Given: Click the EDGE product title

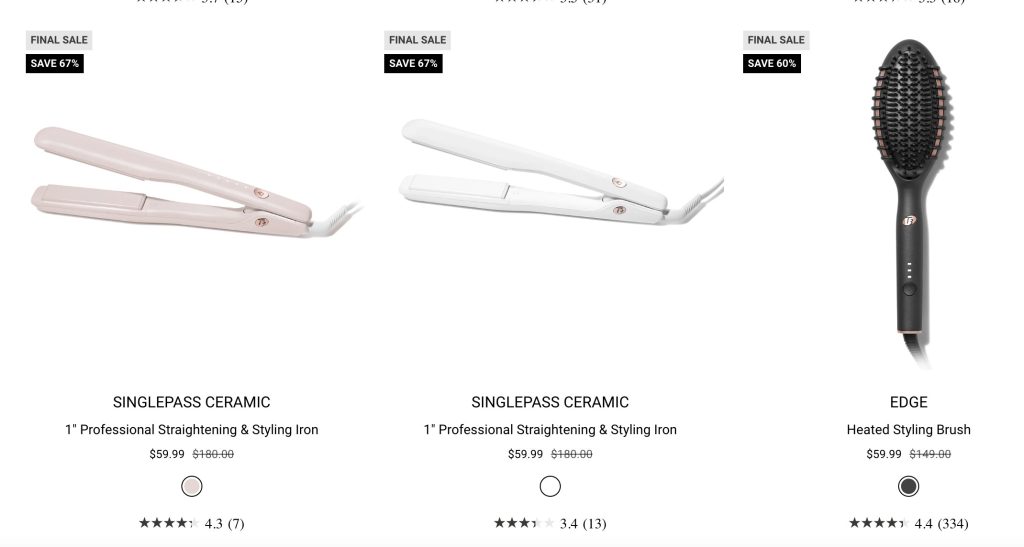Looking at the screenshot, I should tap(908, 402).
